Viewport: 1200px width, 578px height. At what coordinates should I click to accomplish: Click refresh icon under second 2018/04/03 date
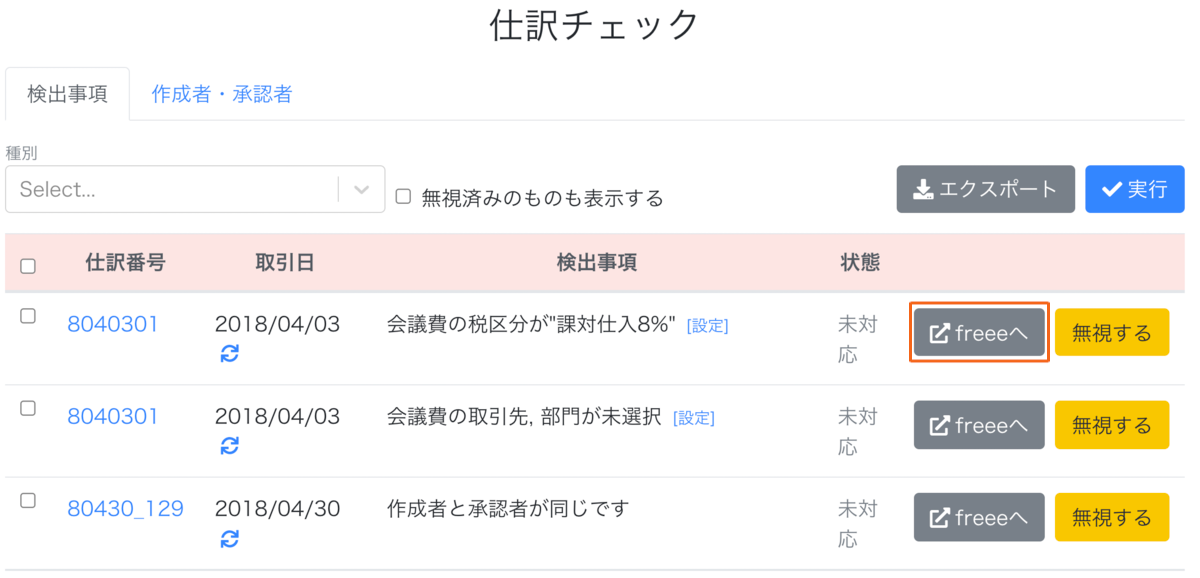click(230, 446)
